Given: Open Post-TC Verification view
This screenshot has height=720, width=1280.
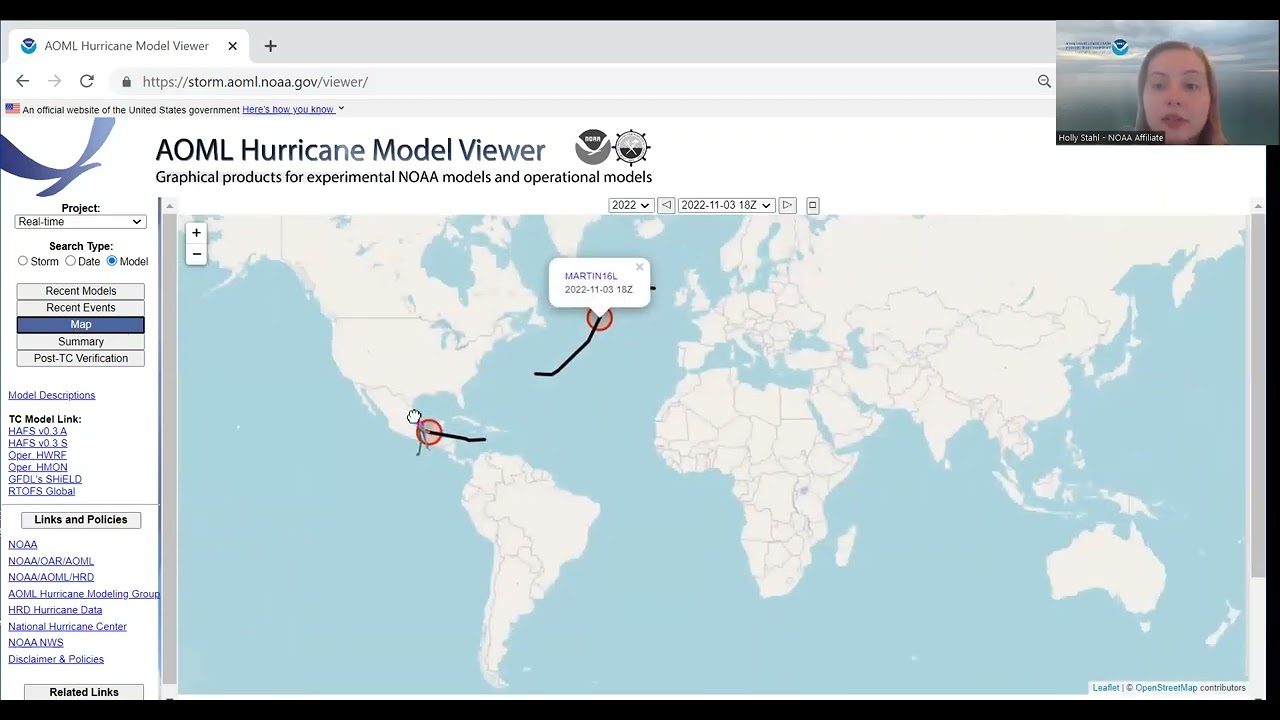Looking at the screenshot, I should click(x=81, y=359).
